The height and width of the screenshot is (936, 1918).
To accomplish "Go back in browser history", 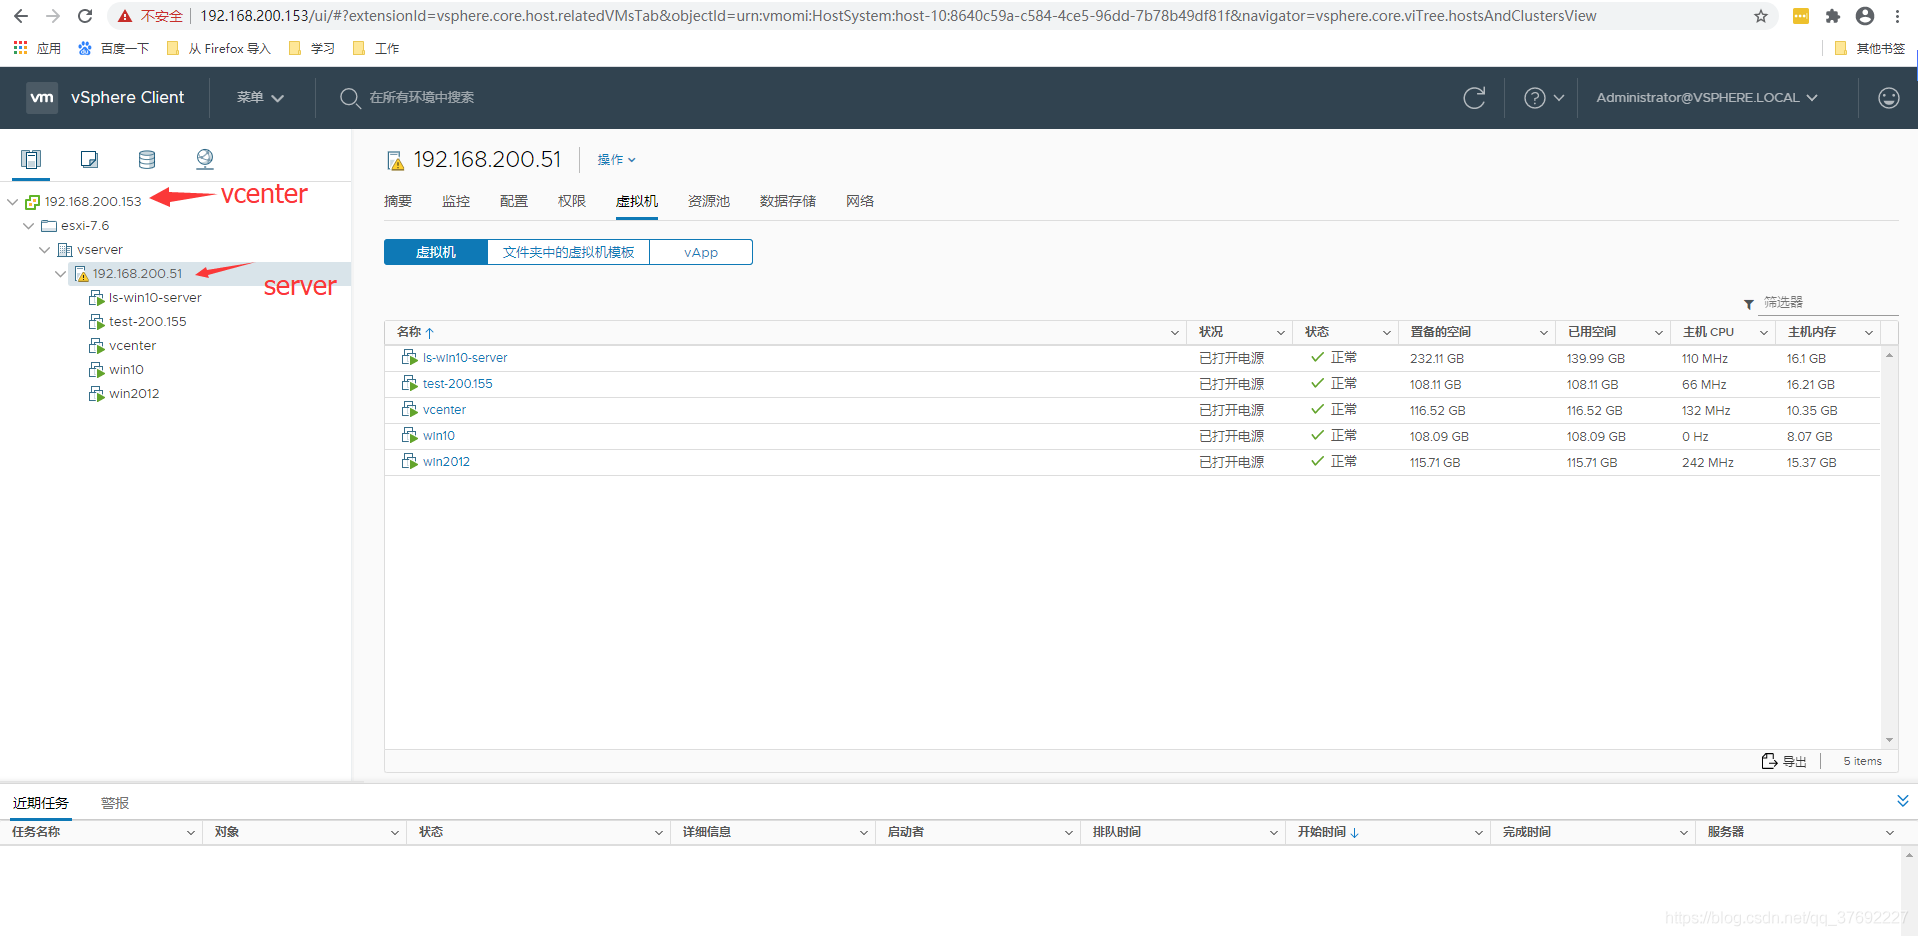I will pyautogui.click(x=21, y=16).
